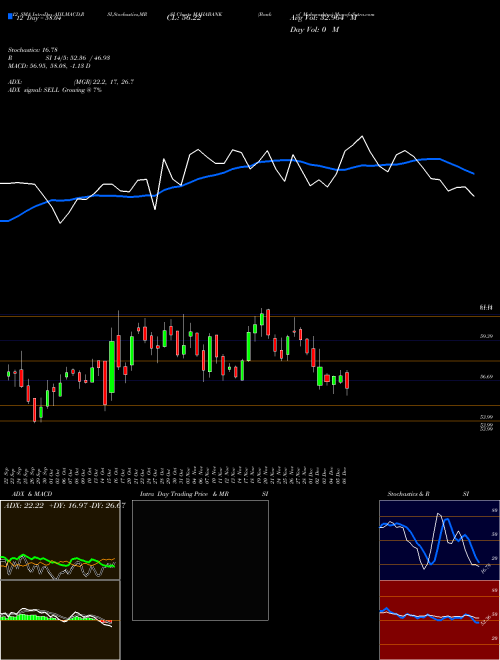Open the MACD histogram mini chart with green bars

point(60,620)
